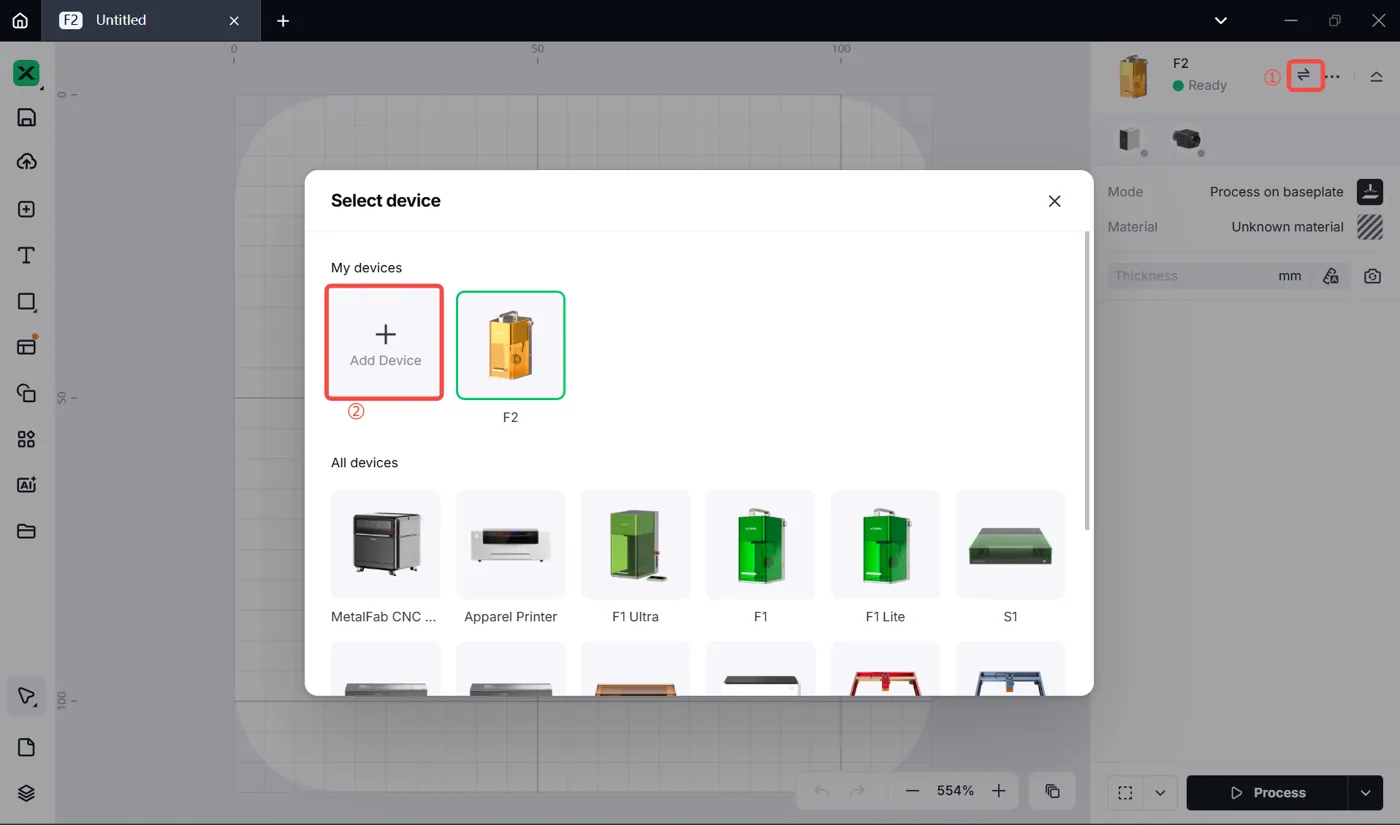Click the framing marquee icon beside Process
Image resolution: width=1400 pixels, height=825 pixels.
pyautogui.click(x=1126, y=793)
